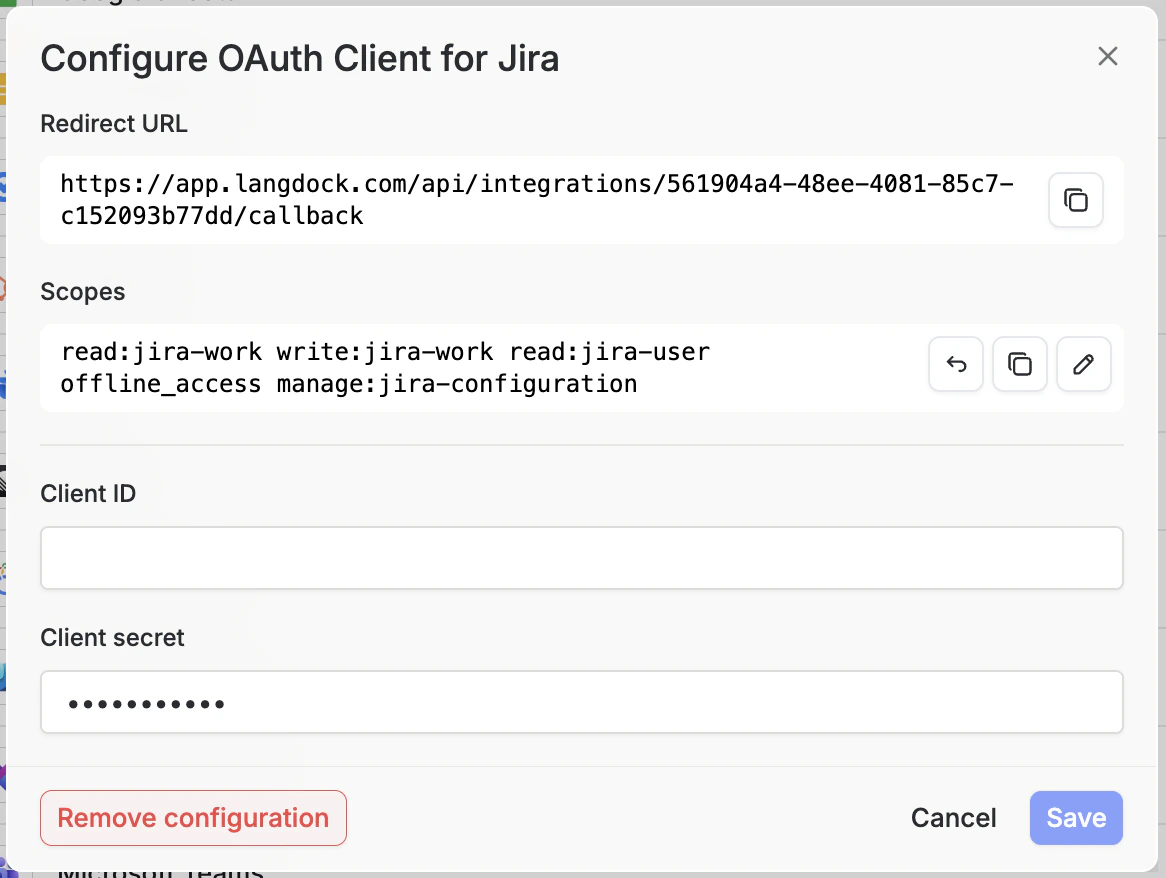Screen dimensions: 1166x878
Task: Click the Client ID label
Action: click(x=88, y=494)
